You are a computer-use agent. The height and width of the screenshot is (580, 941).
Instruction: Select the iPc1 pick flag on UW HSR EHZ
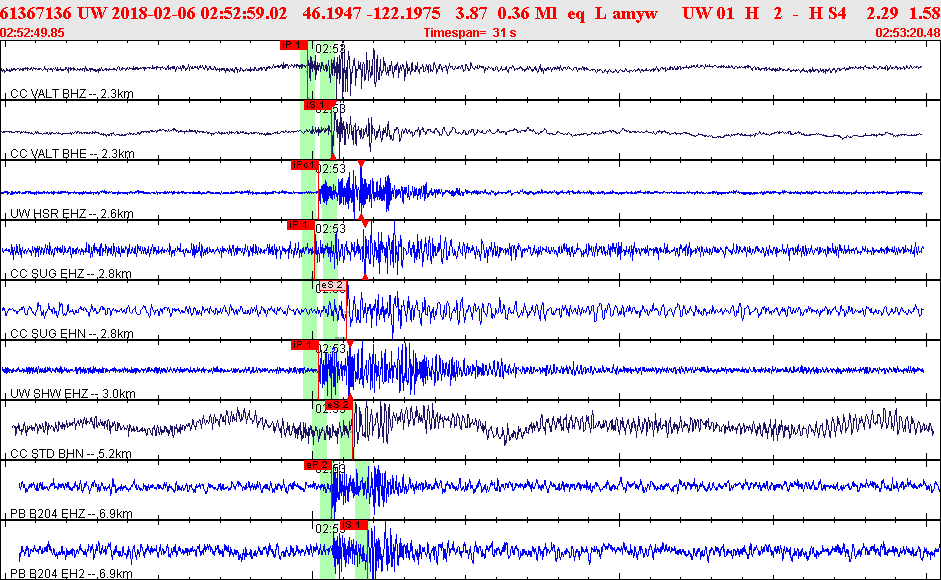(x=305, y=165)
